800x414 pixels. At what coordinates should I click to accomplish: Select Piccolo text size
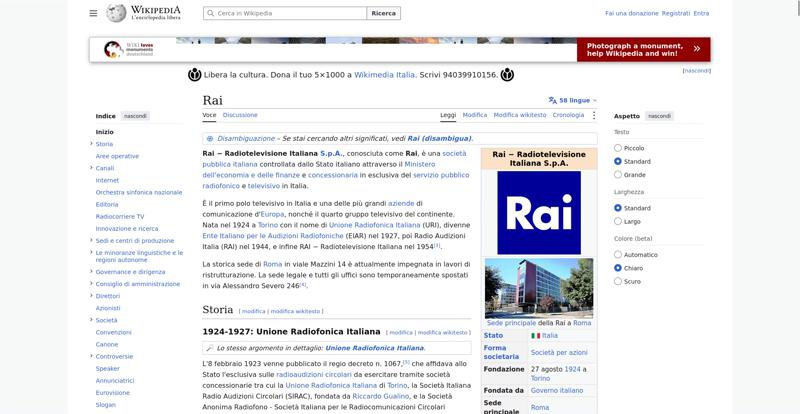tap(618, 148)
